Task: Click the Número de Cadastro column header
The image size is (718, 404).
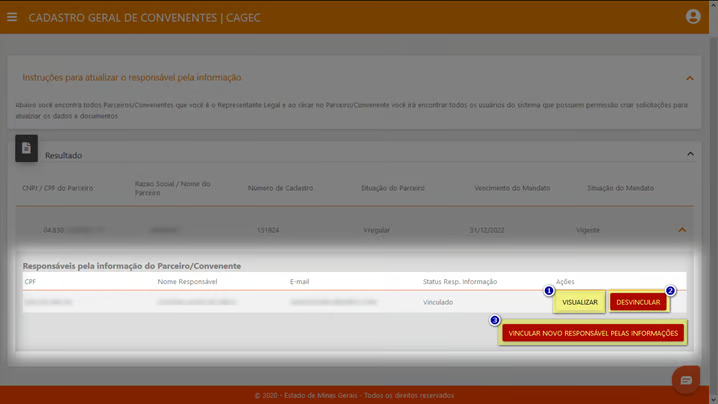Action: (280, 188)
